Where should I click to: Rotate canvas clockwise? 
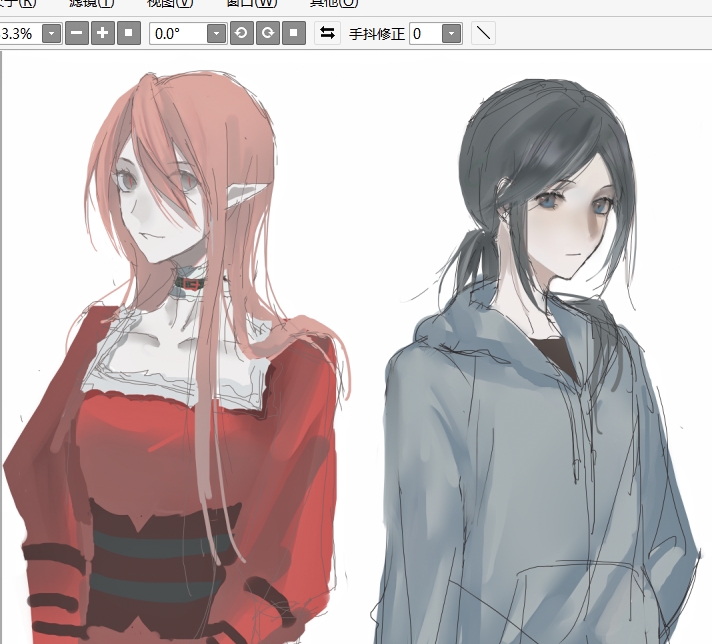pos(267,33)
